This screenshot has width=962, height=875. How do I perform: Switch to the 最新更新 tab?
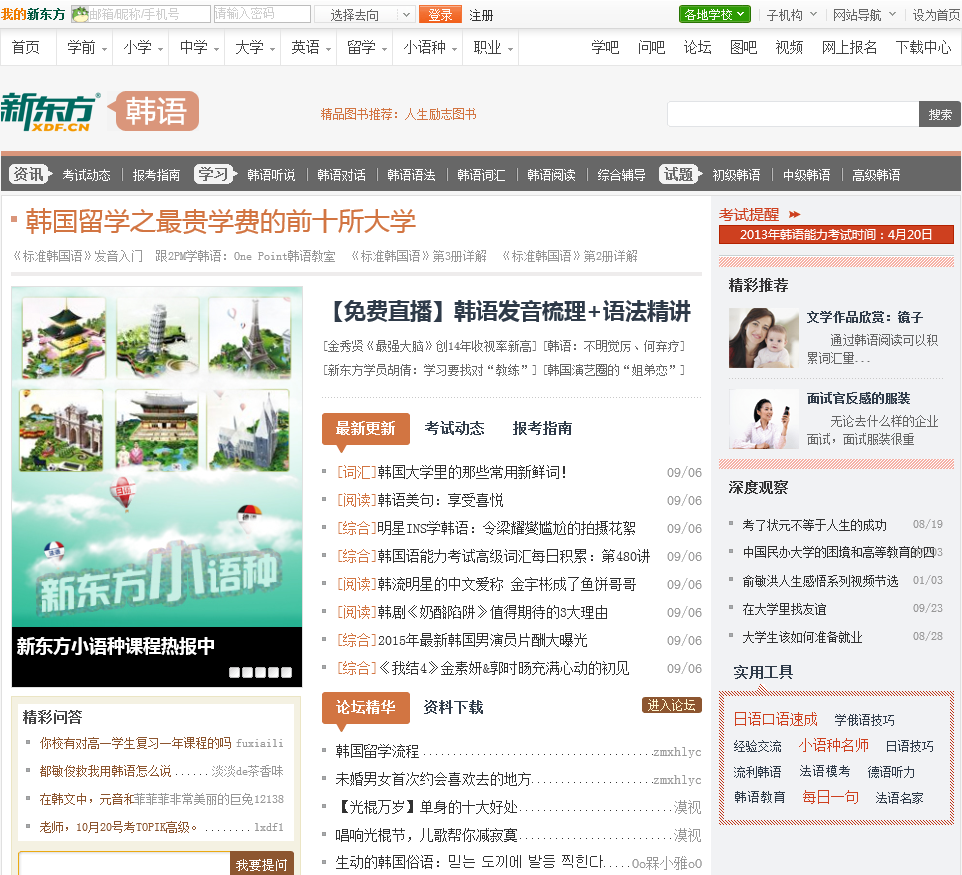[x=366, y=428]
